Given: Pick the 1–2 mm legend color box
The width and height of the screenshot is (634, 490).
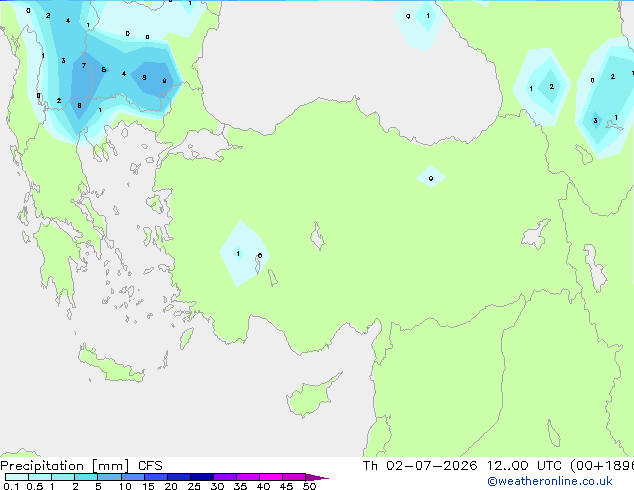Looking at the screenshot, I should point(63,477).
